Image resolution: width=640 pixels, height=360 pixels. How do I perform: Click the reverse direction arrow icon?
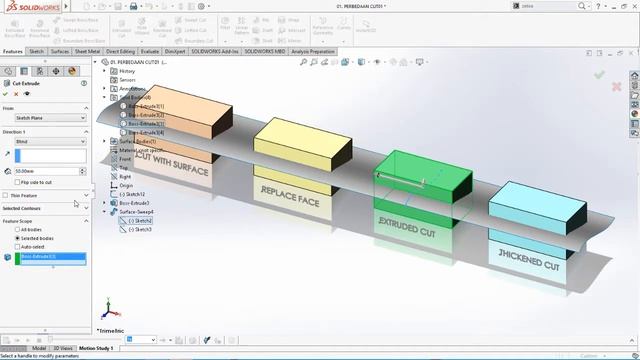pyautogui.click(x=7, y=154)
